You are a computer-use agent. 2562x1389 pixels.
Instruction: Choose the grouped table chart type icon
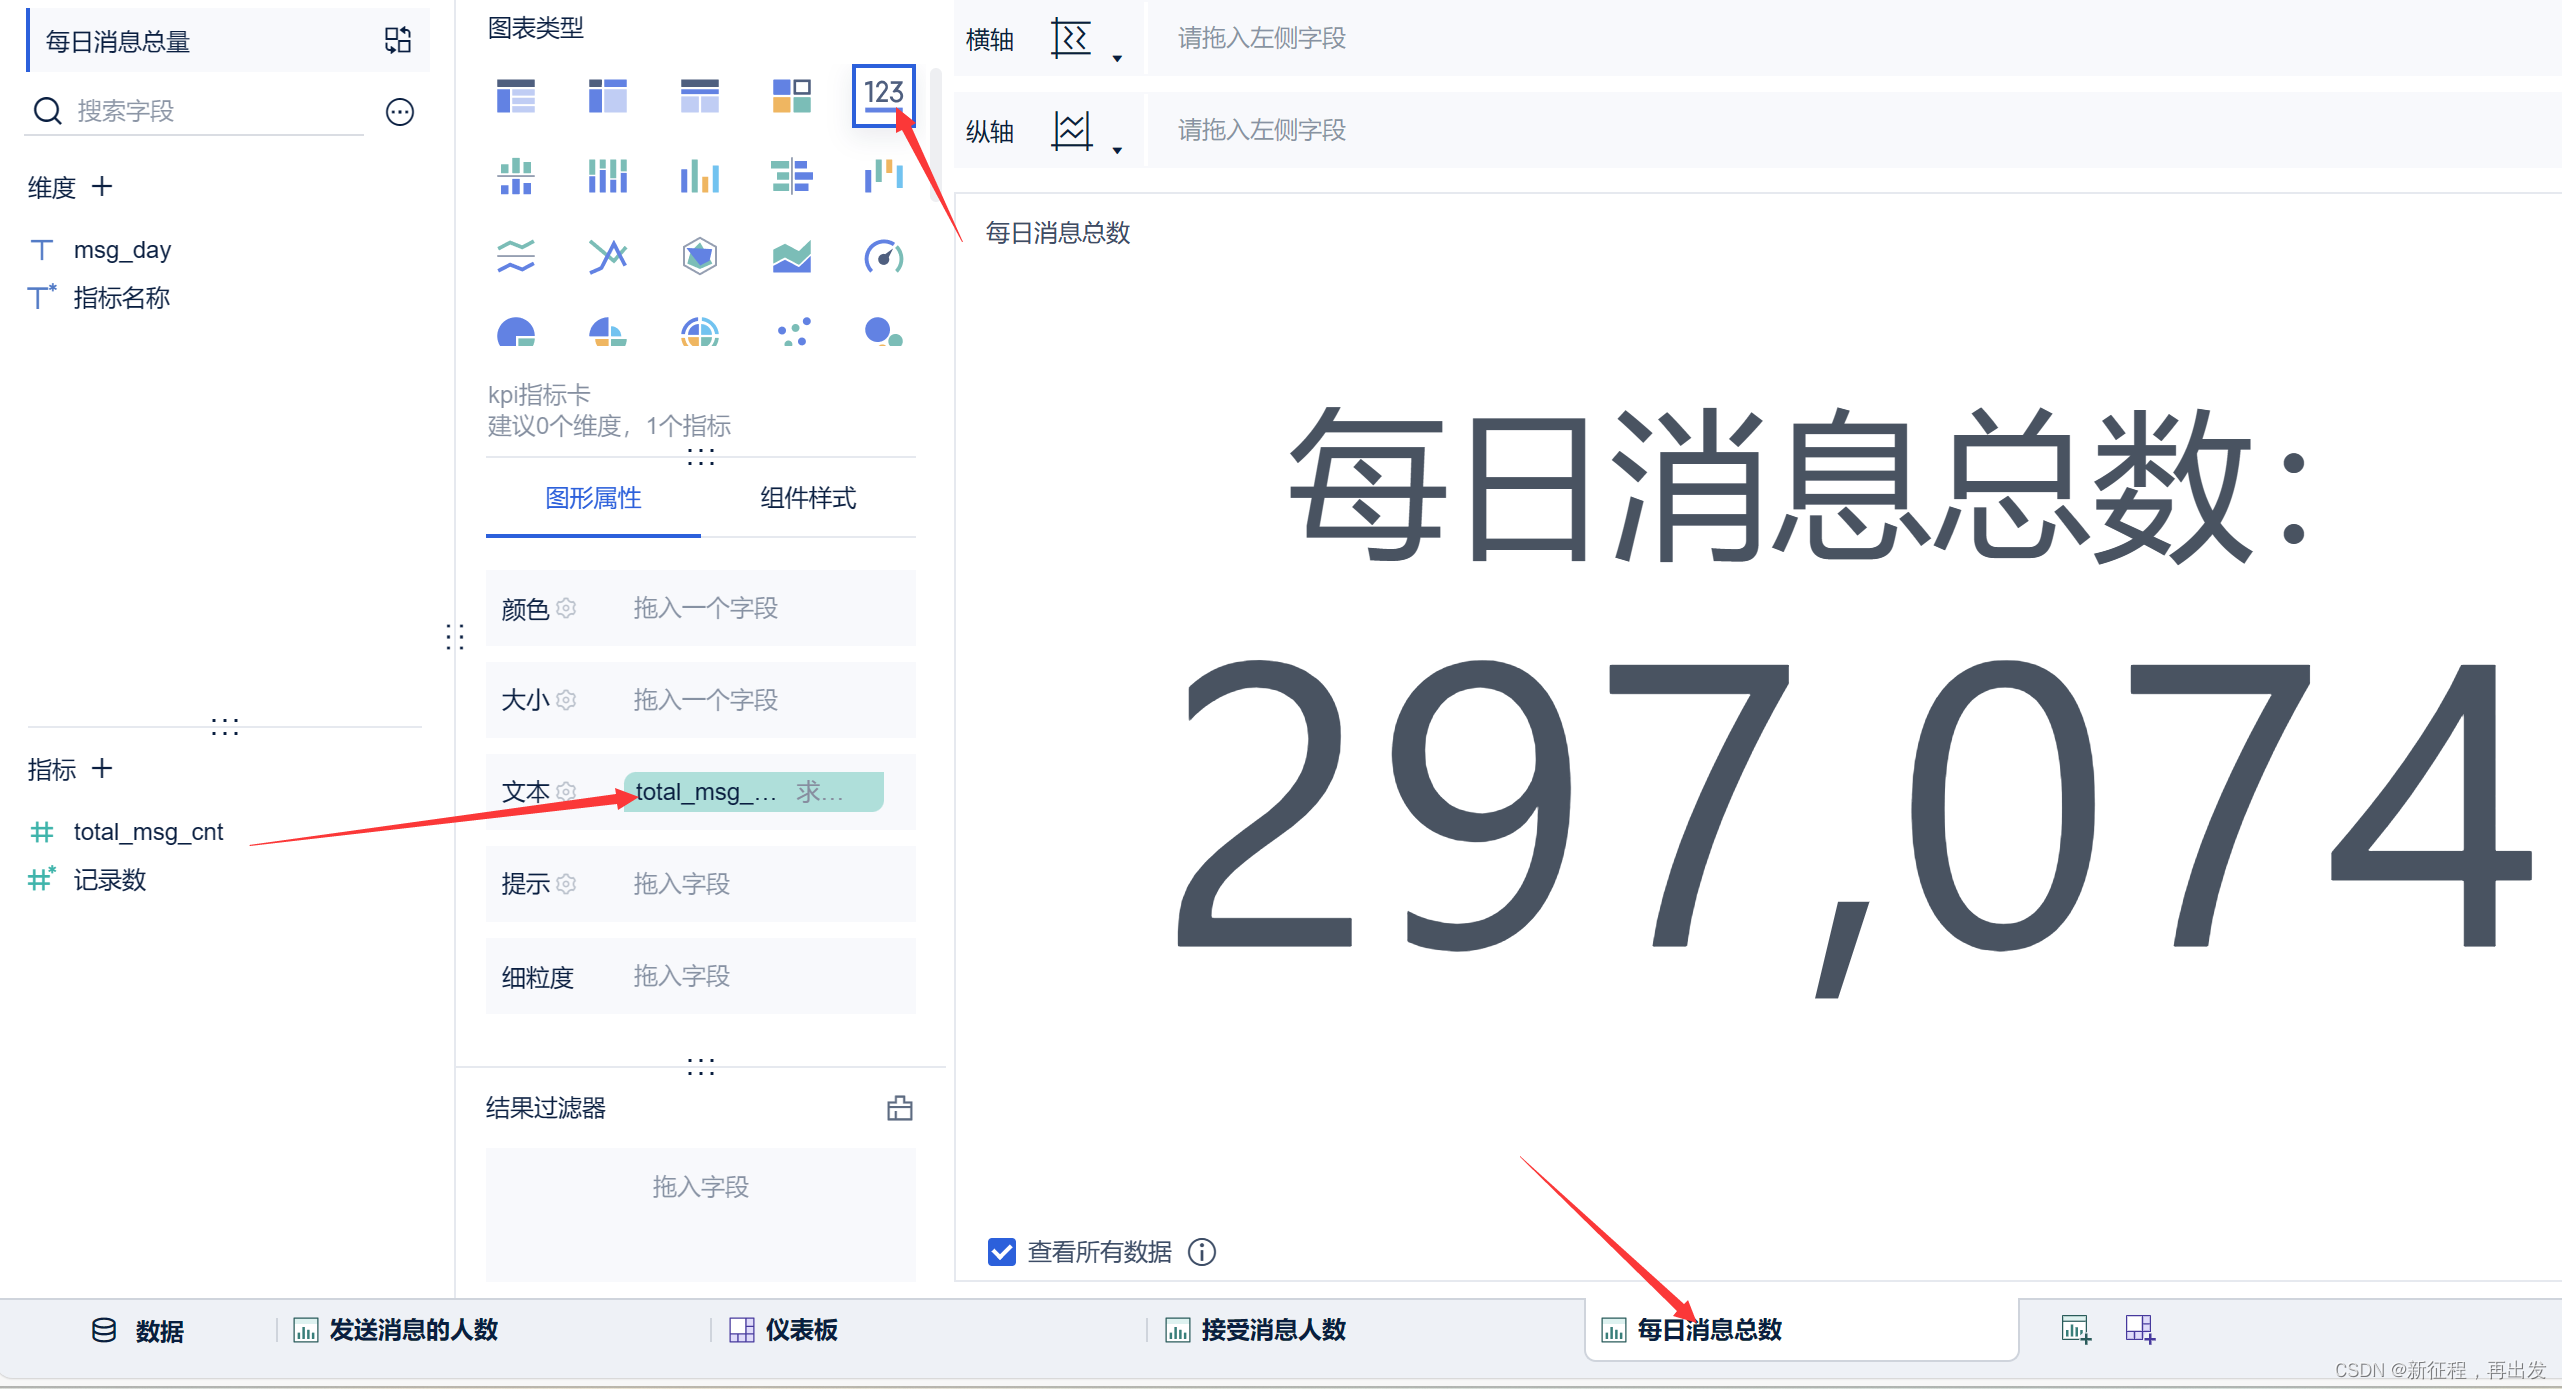pos(516,96)
